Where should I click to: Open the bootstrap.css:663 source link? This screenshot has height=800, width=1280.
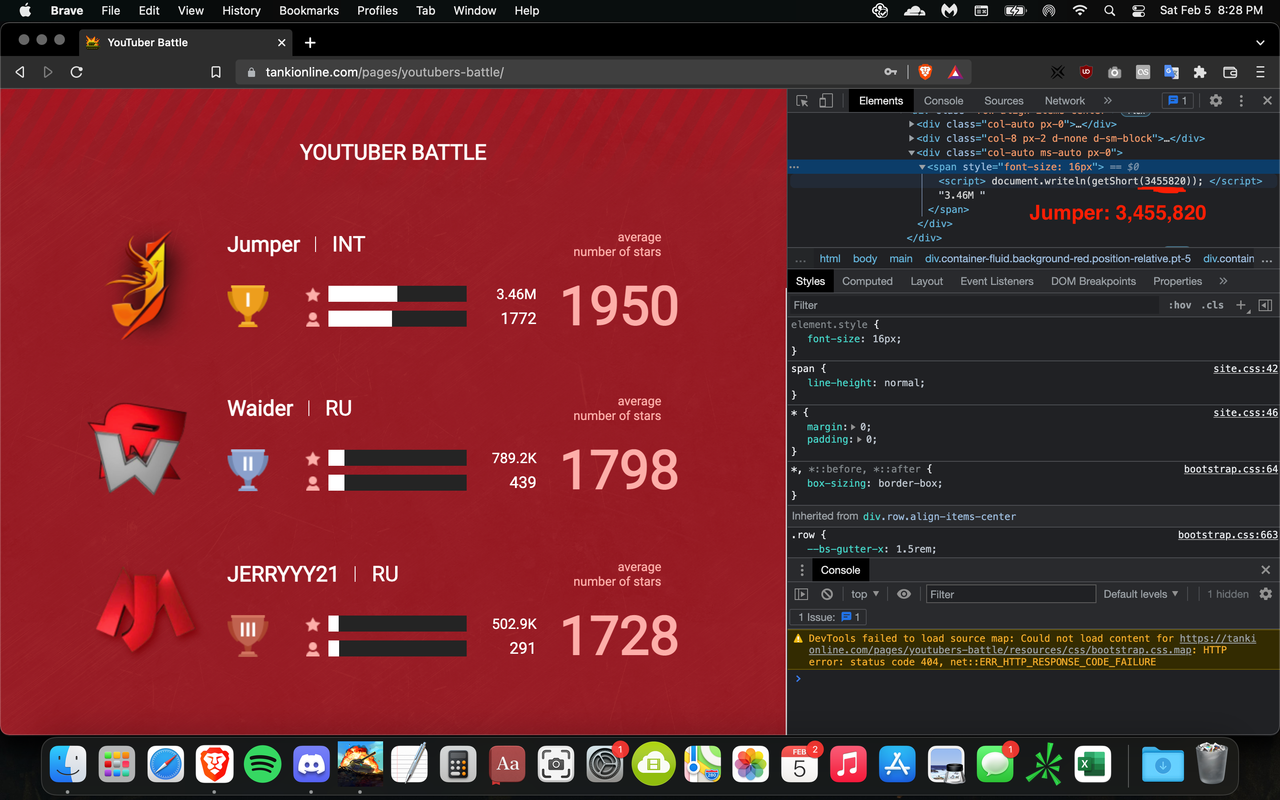pos(1228,535)
